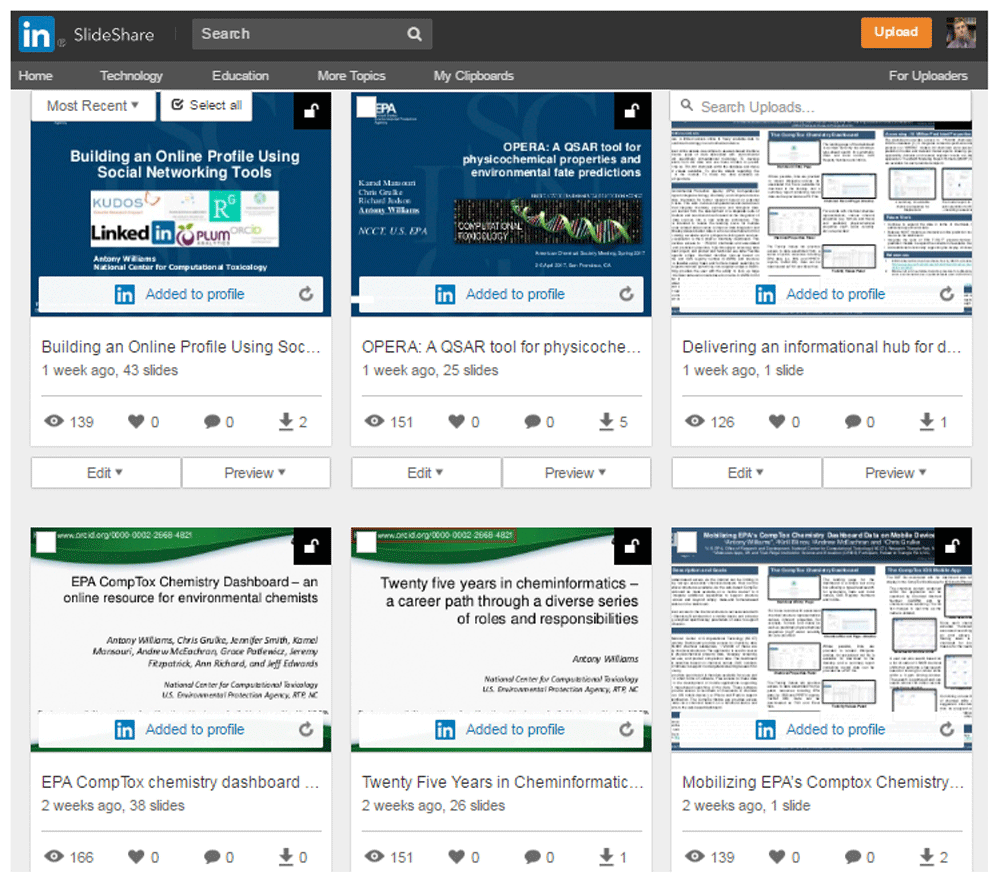Click views eye icon for OPERA QSAR tool

pos(374,421)
